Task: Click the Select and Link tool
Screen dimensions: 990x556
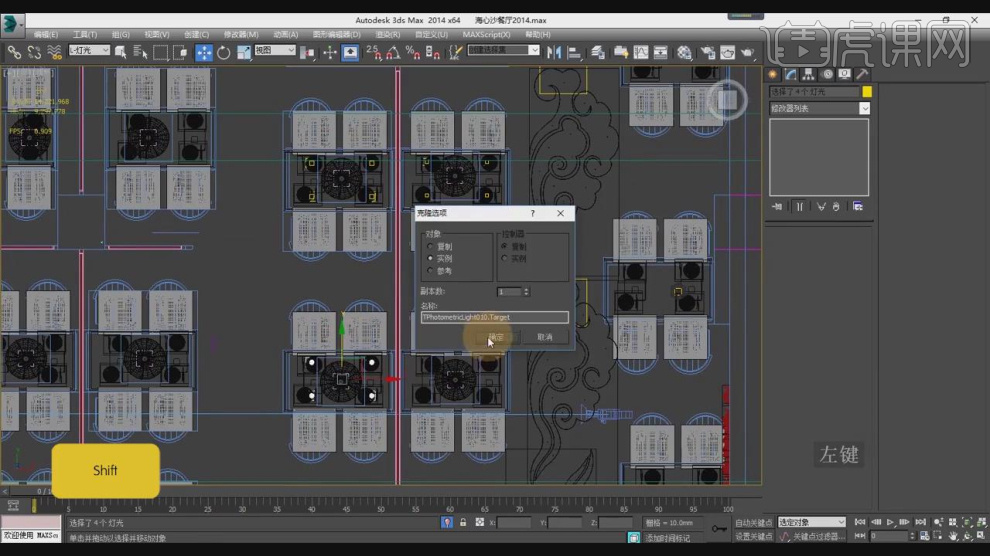Action: point(14,52)
